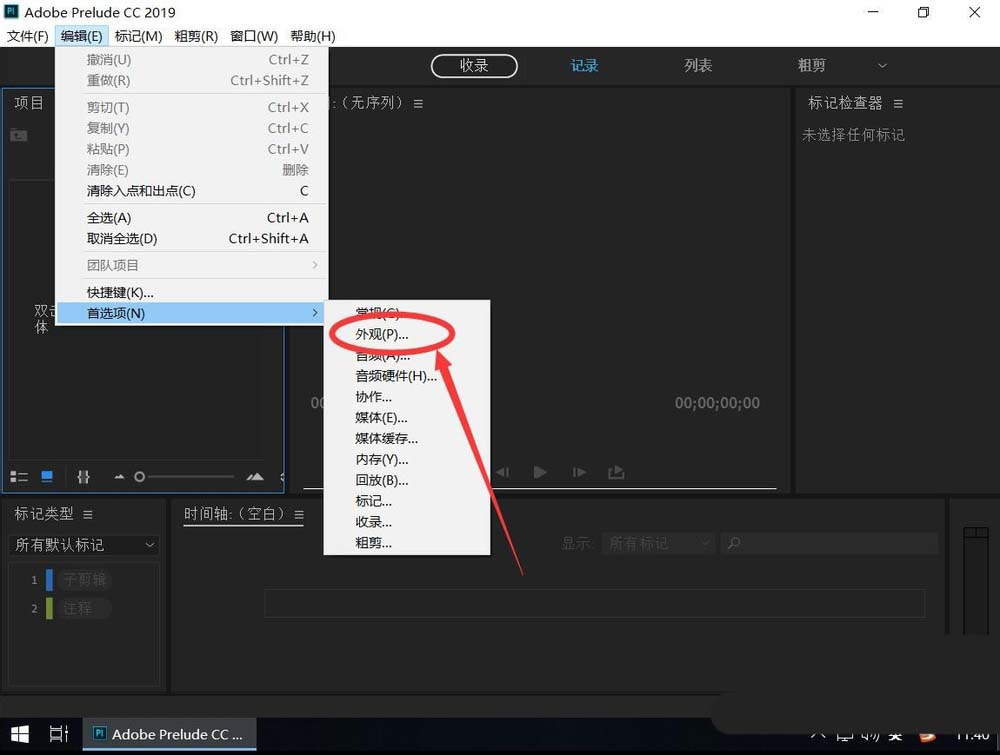Open the 标记(M) menu
Screen dimensions: 1000x755
click(x=138, y=36)
